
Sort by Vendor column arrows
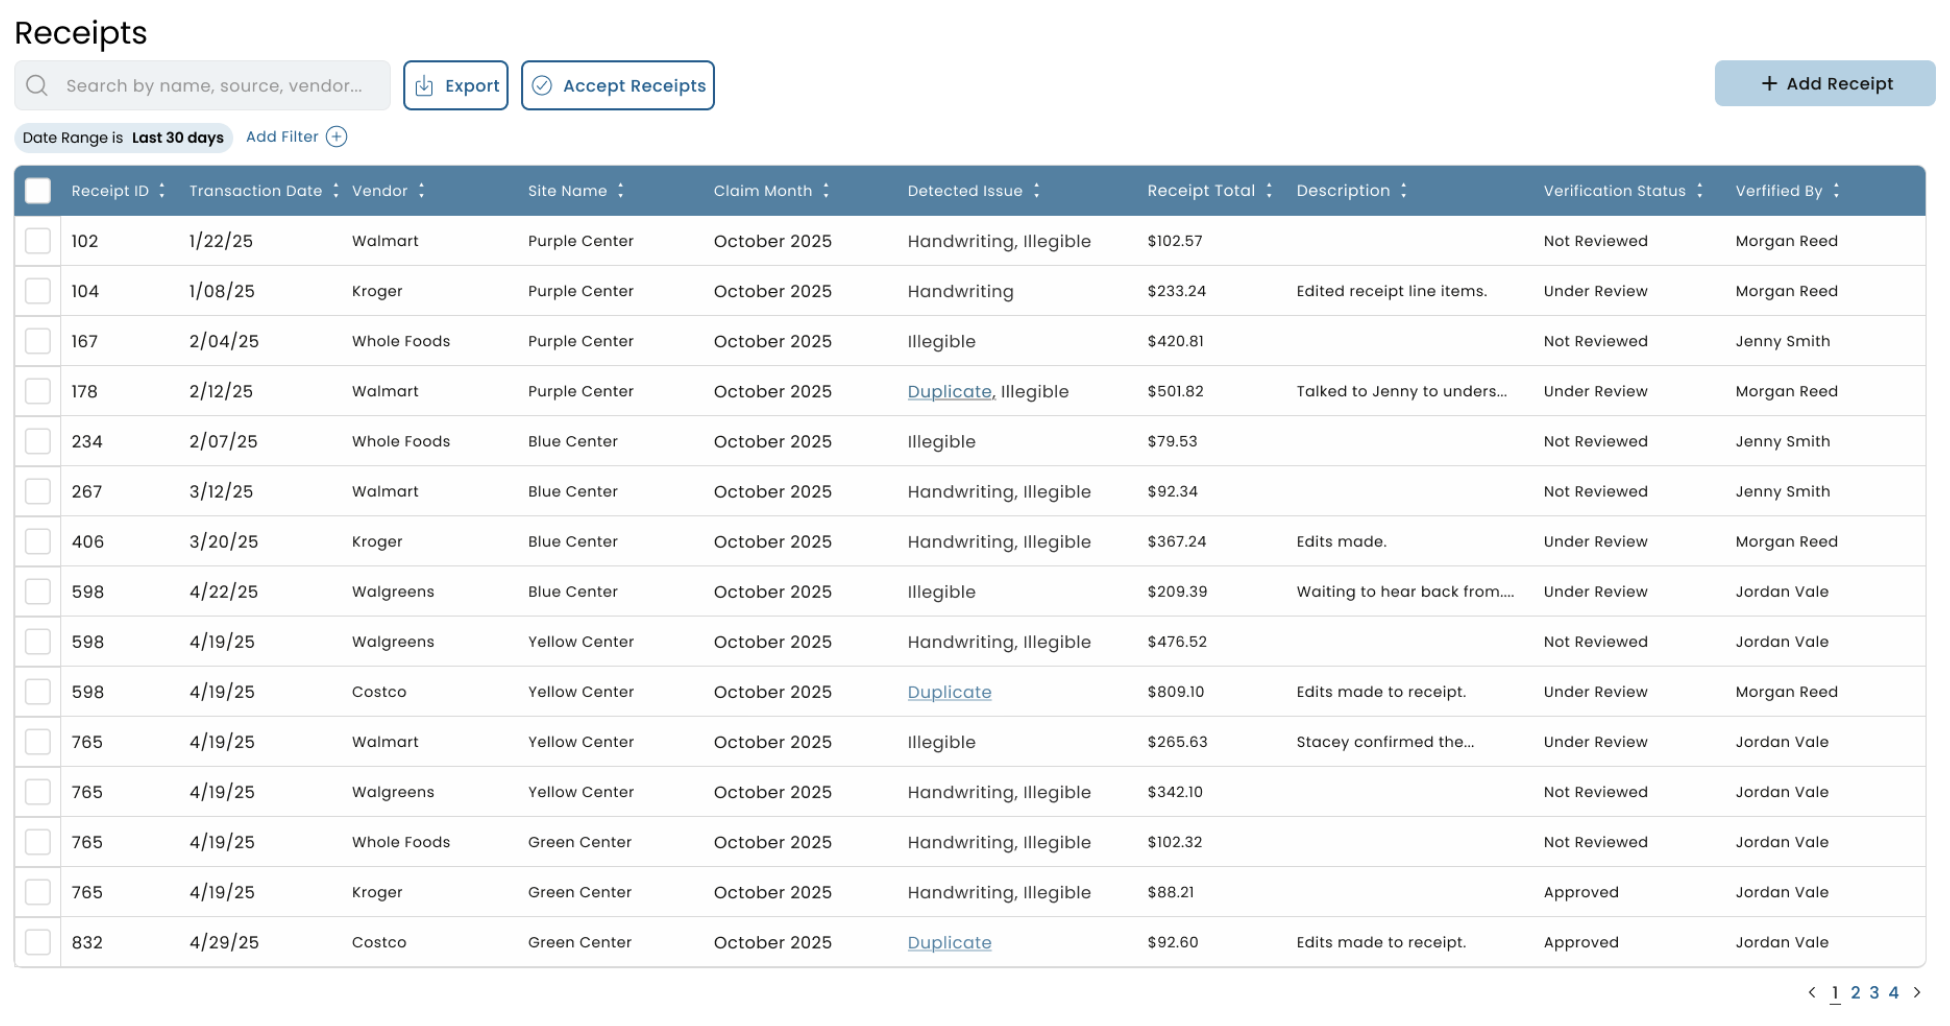coord(422,191)
